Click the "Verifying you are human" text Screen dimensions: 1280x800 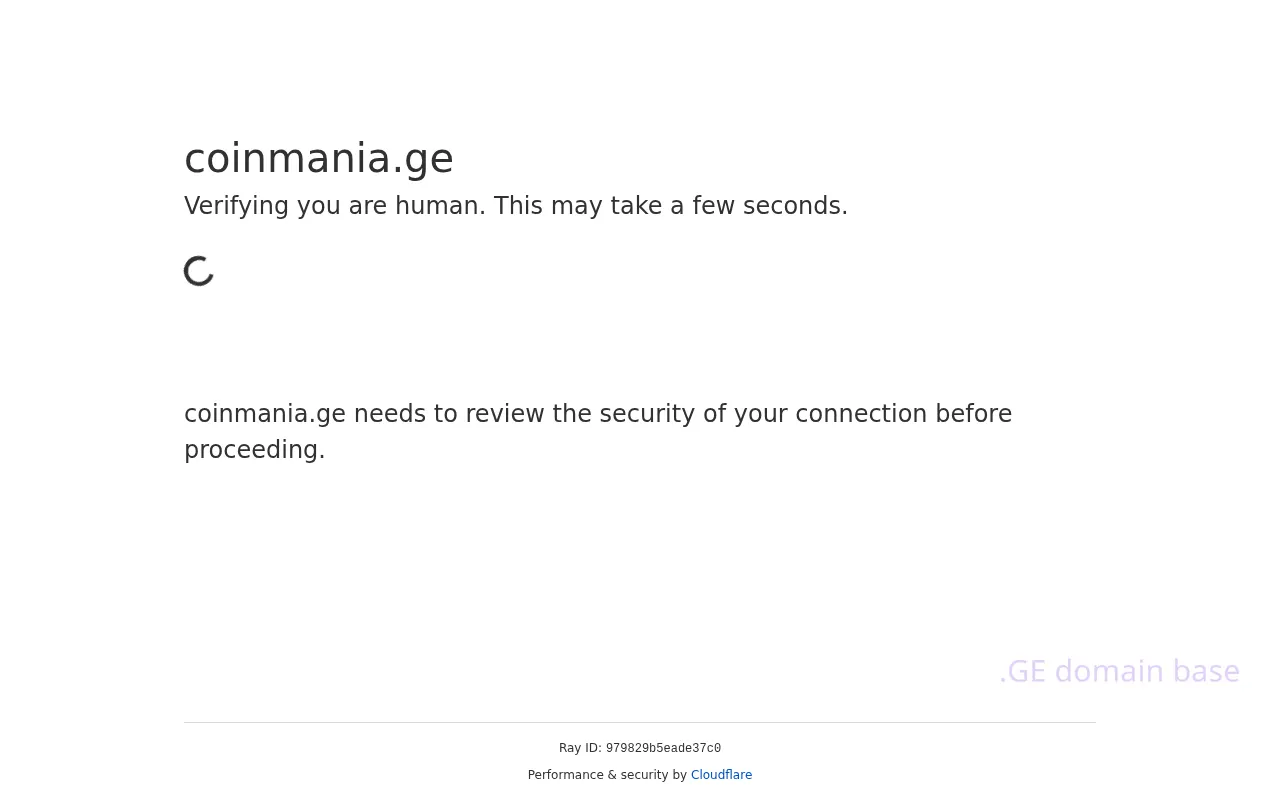(x=334, y=206)
